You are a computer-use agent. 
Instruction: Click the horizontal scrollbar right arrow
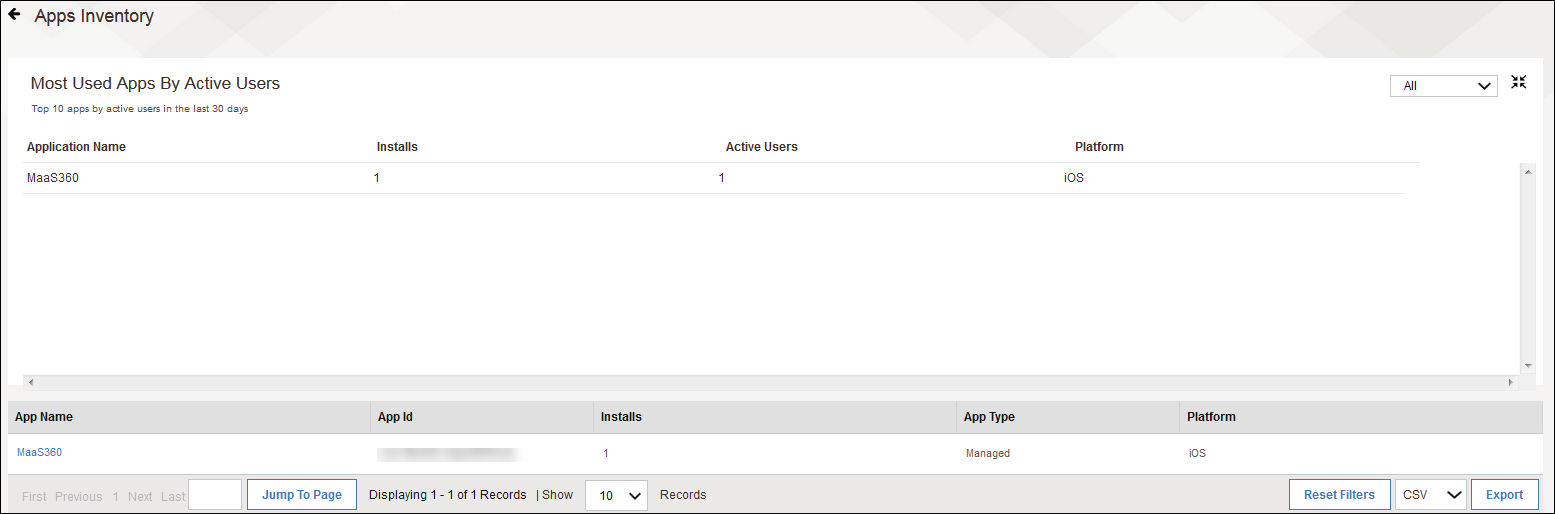[x=1511, y=383]
